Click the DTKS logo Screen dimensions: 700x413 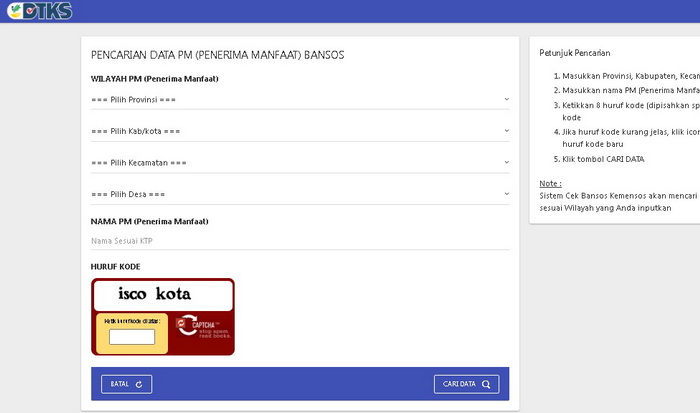click(x=40, y=11)
